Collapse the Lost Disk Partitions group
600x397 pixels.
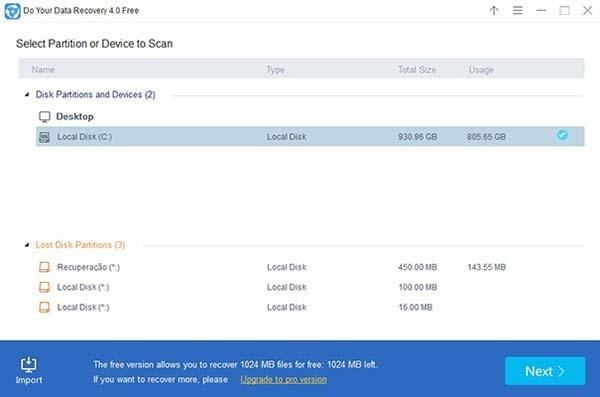coord(27,245)
